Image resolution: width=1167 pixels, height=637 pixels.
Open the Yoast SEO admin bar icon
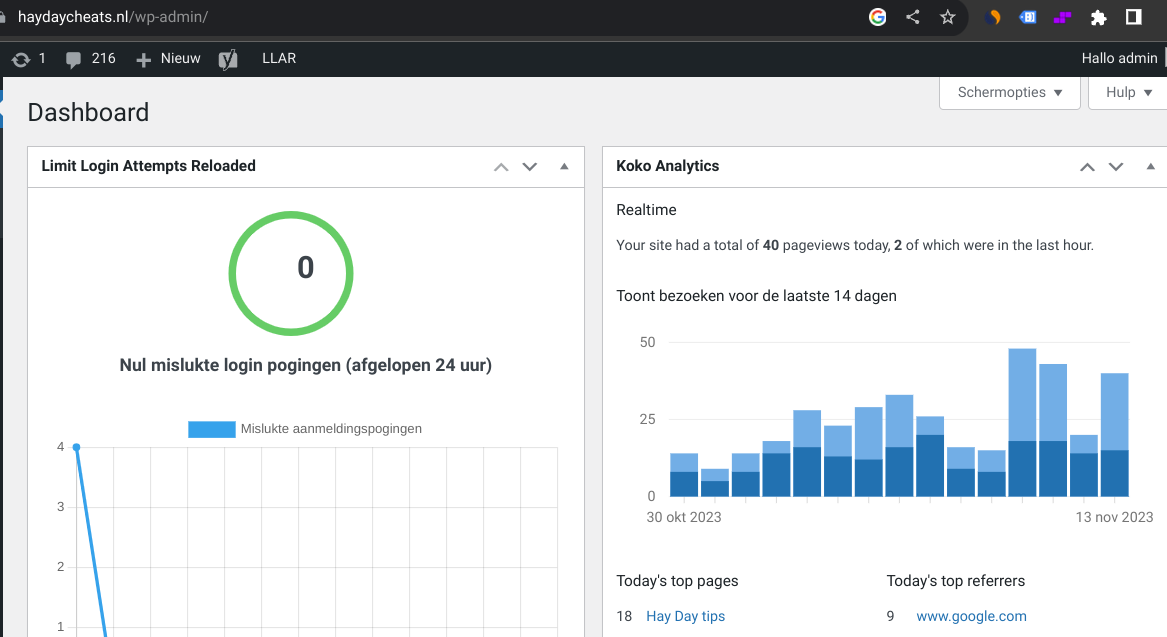228,59
